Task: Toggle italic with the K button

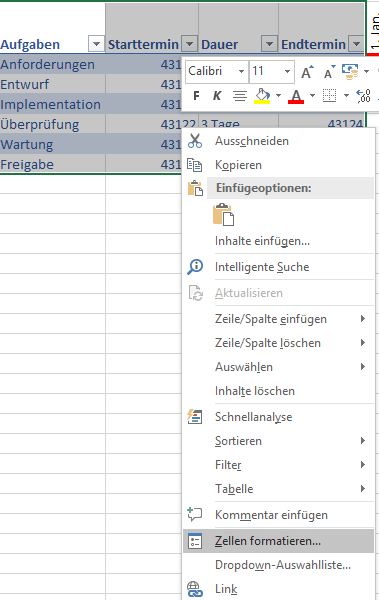Action: [217, 96]
